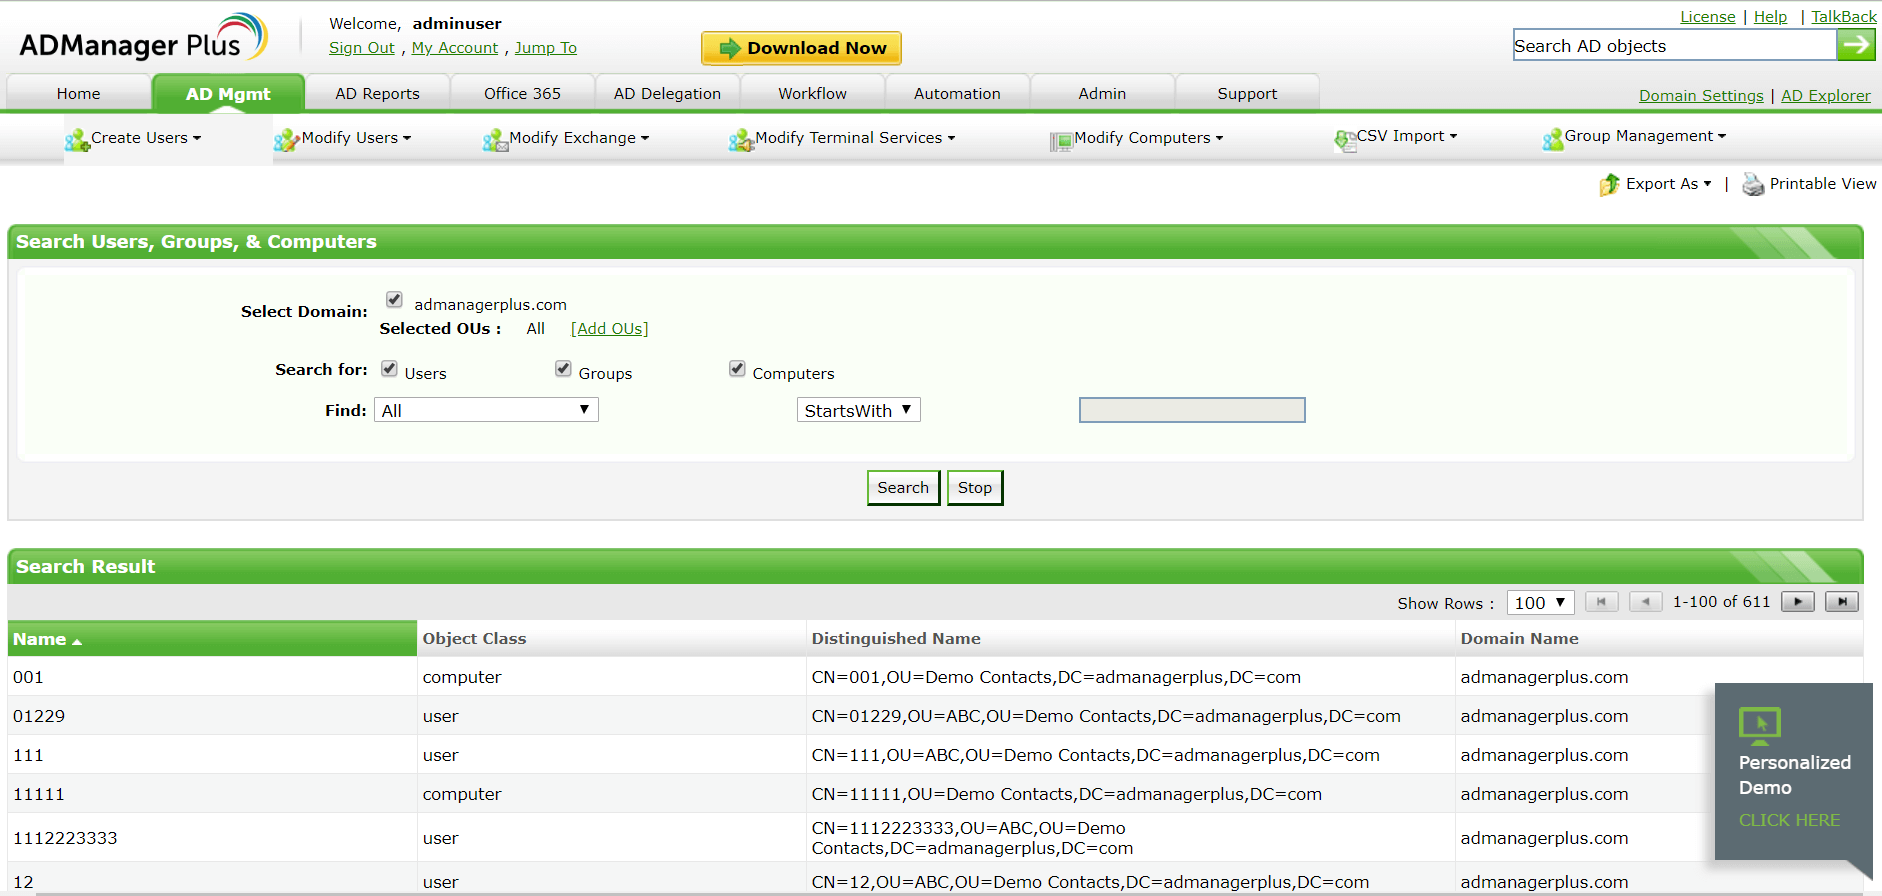This screenshot has height=896, width=1882.
Task: Click the Modify Computers icon
Action: [x=1061, y=141]
